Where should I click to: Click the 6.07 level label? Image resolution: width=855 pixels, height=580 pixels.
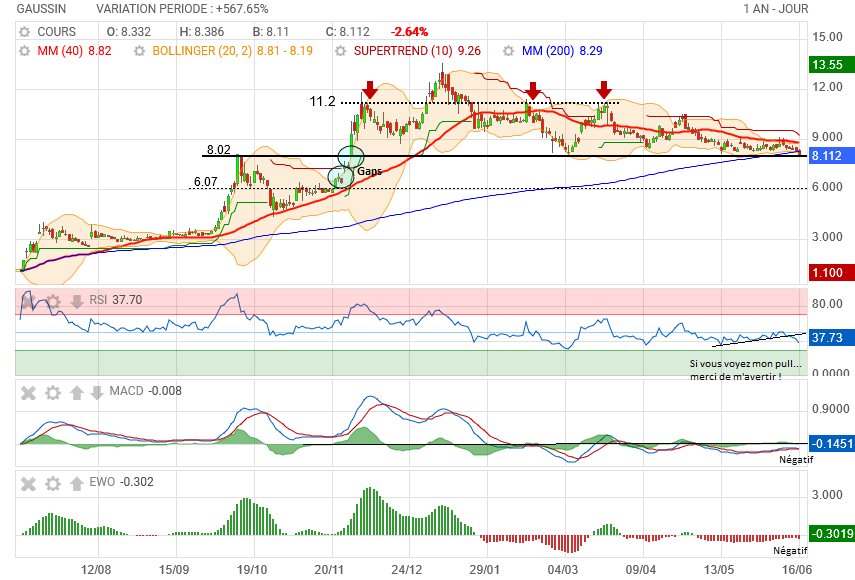206,182
